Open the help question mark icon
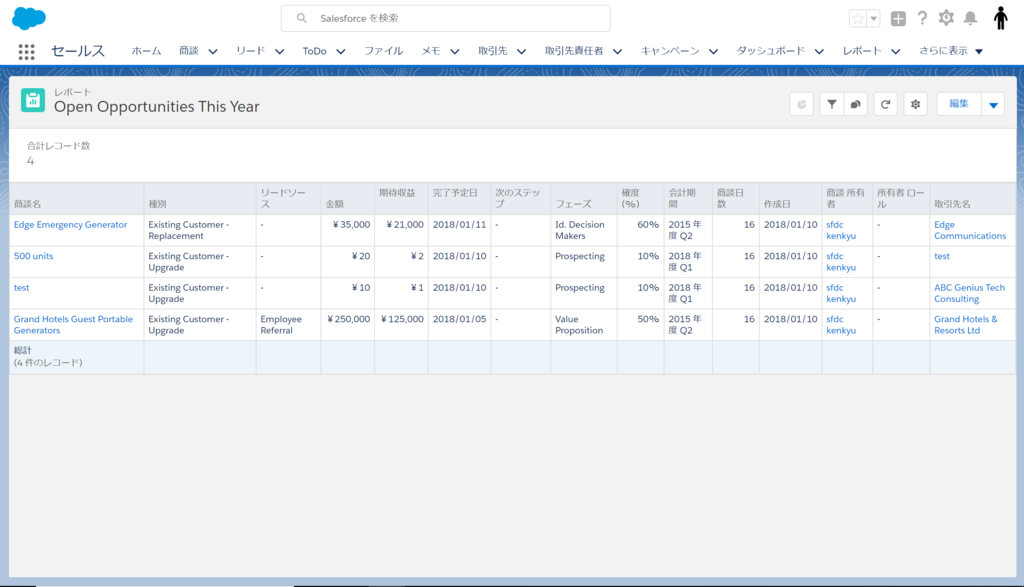 (921, 18)
